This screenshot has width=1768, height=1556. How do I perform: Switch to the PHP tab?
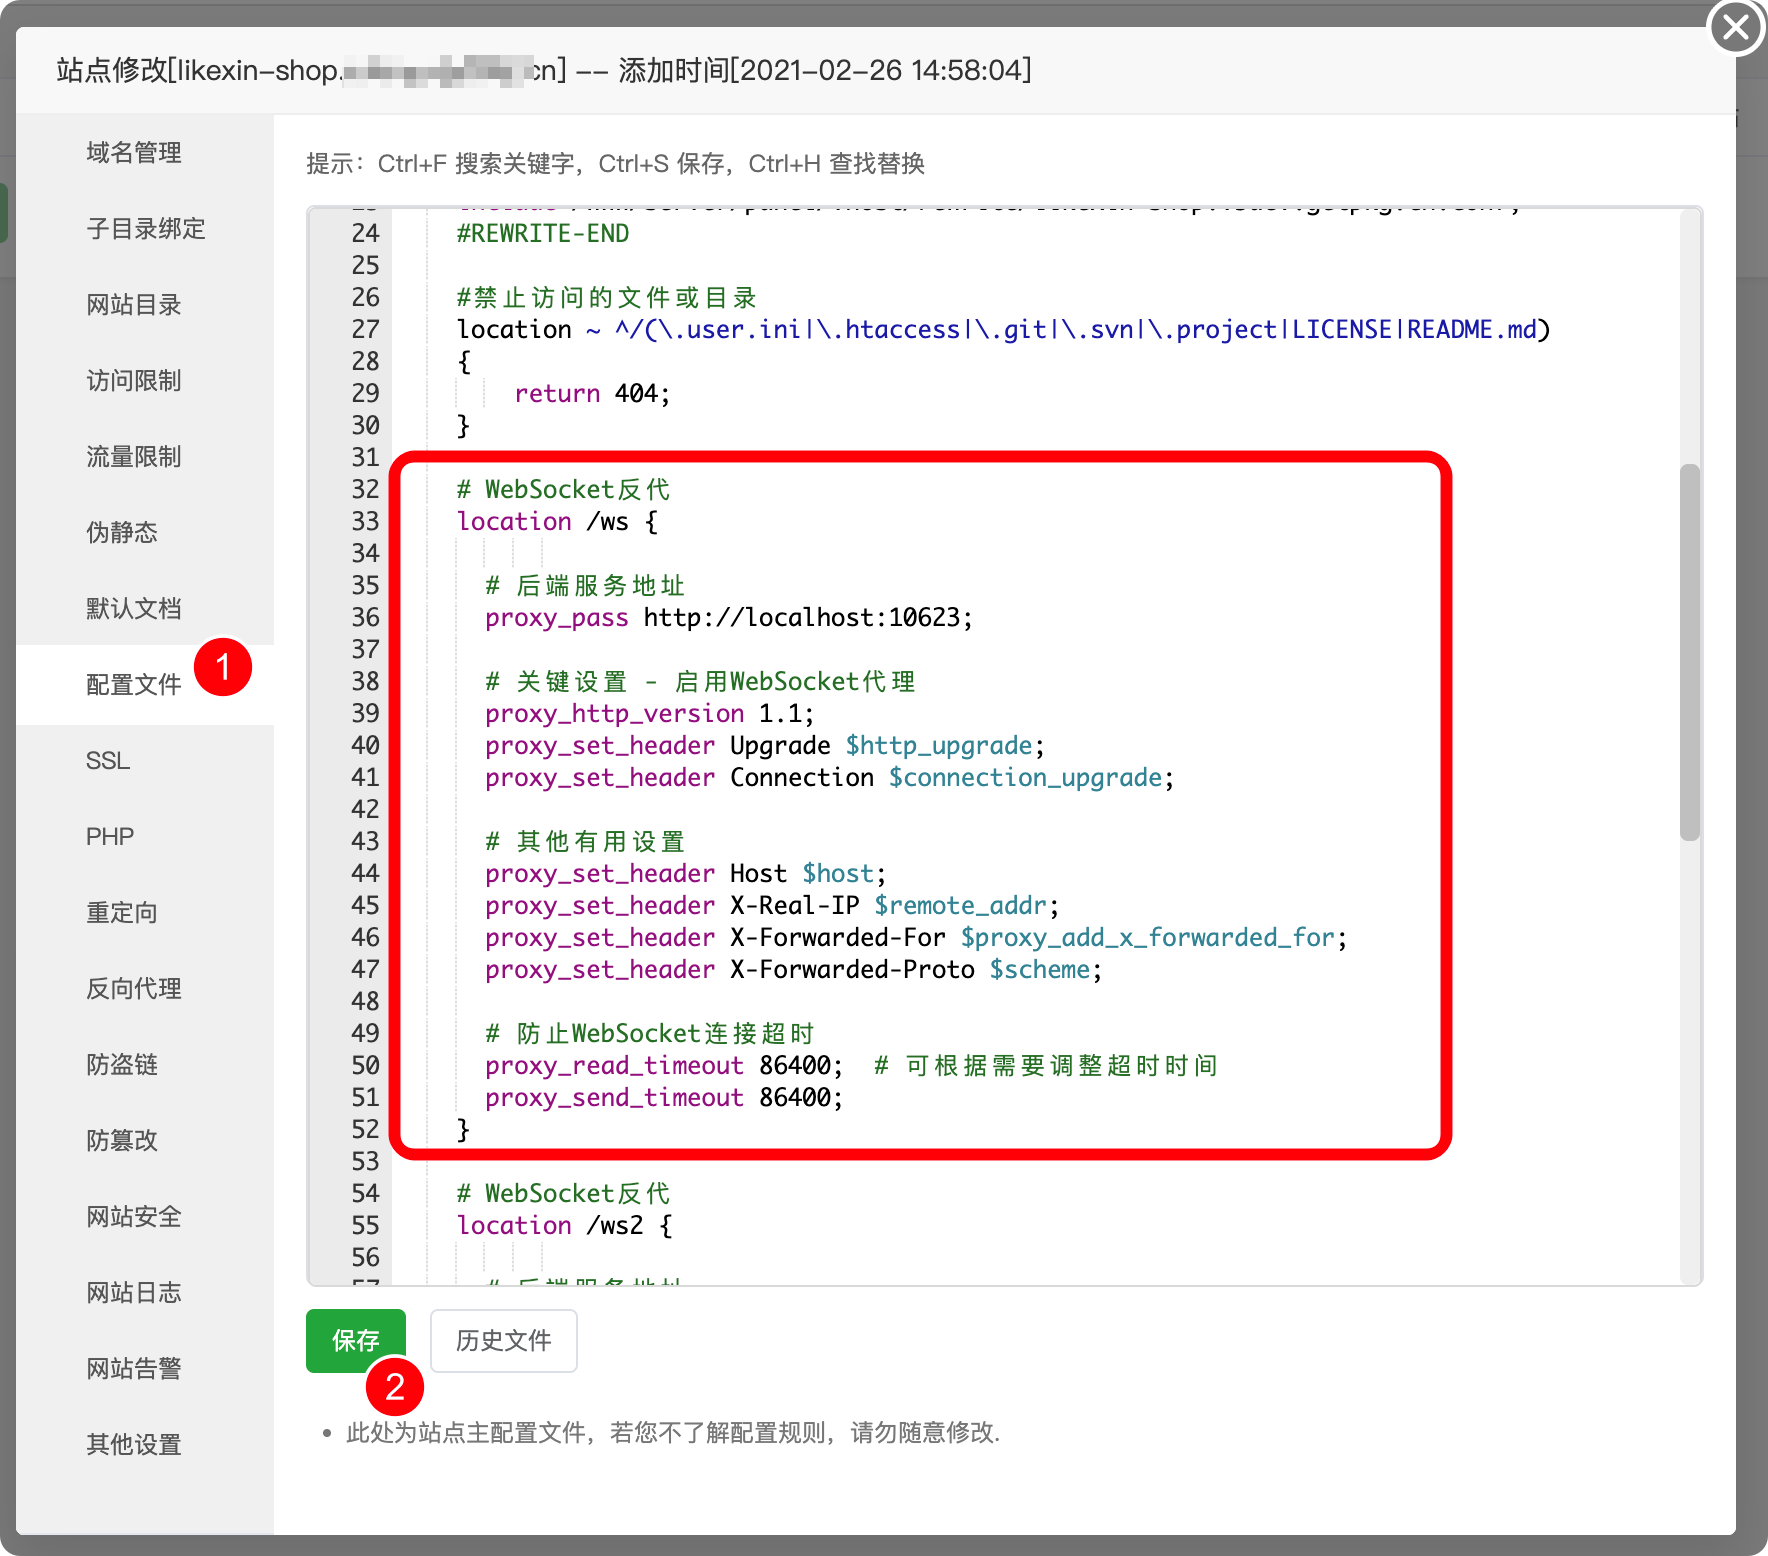(110, 837)
